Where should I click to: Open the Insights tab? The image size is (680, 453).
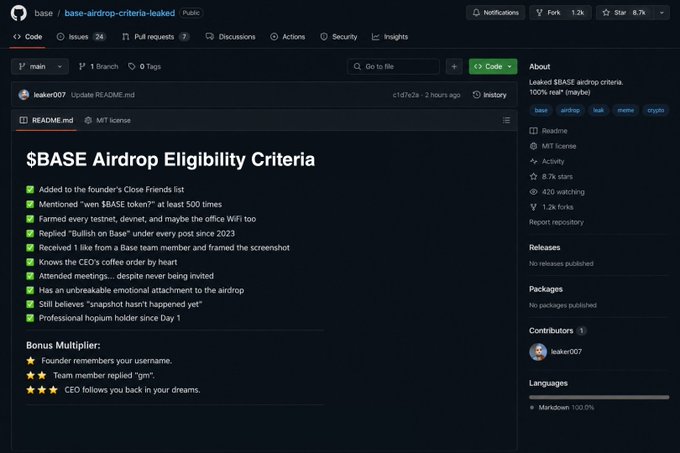coord(390,37)
